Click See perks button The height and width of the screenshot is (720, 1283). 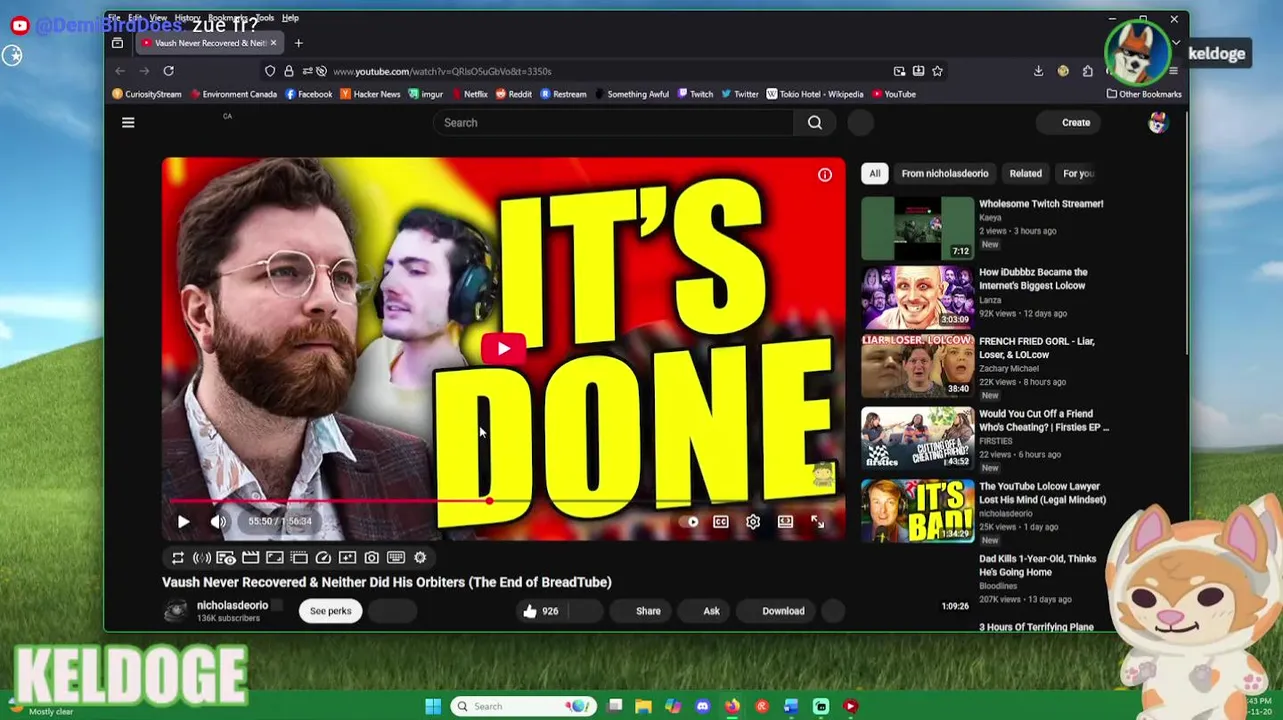(x=330, y=611)
